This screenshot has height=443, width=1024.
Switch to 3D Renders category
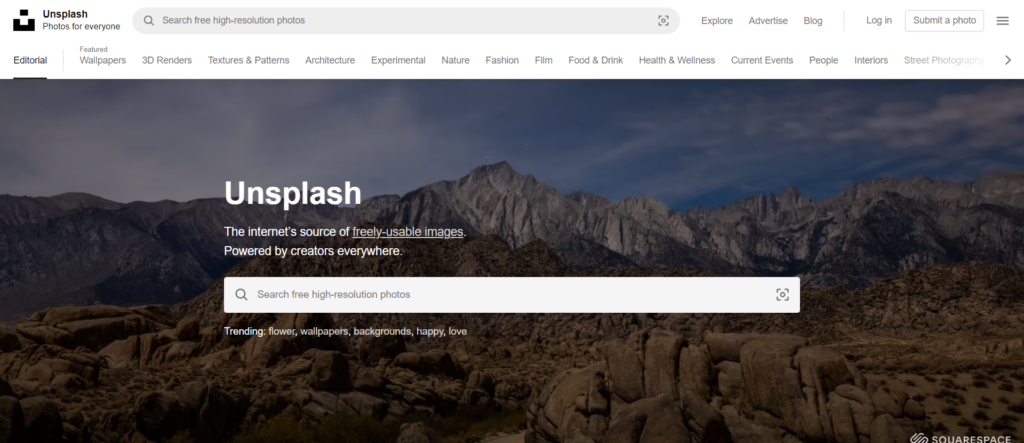(x=167, y=60)
